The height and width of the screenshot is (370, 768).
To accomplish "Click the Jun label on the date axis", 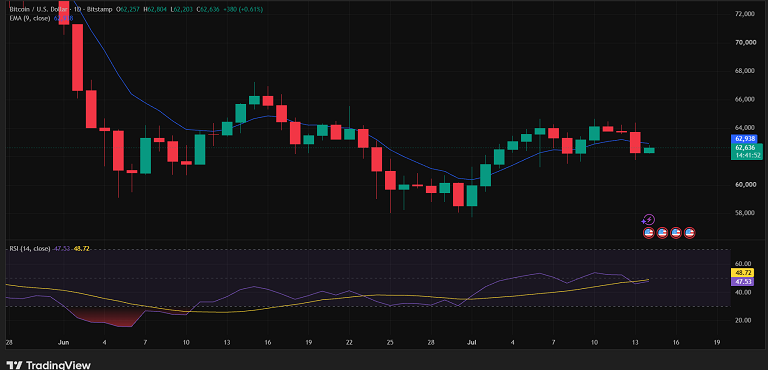I will pos(64,342).
